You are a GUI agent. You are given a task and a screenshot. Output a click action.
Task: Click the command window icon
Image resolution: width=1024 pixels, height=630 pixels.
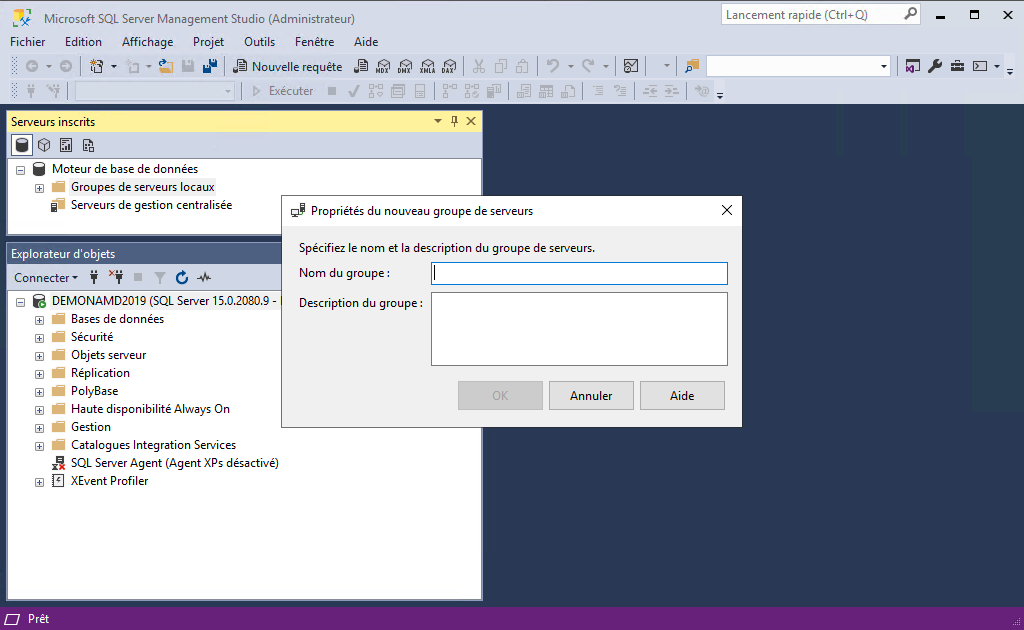click(x=980, y=66)
